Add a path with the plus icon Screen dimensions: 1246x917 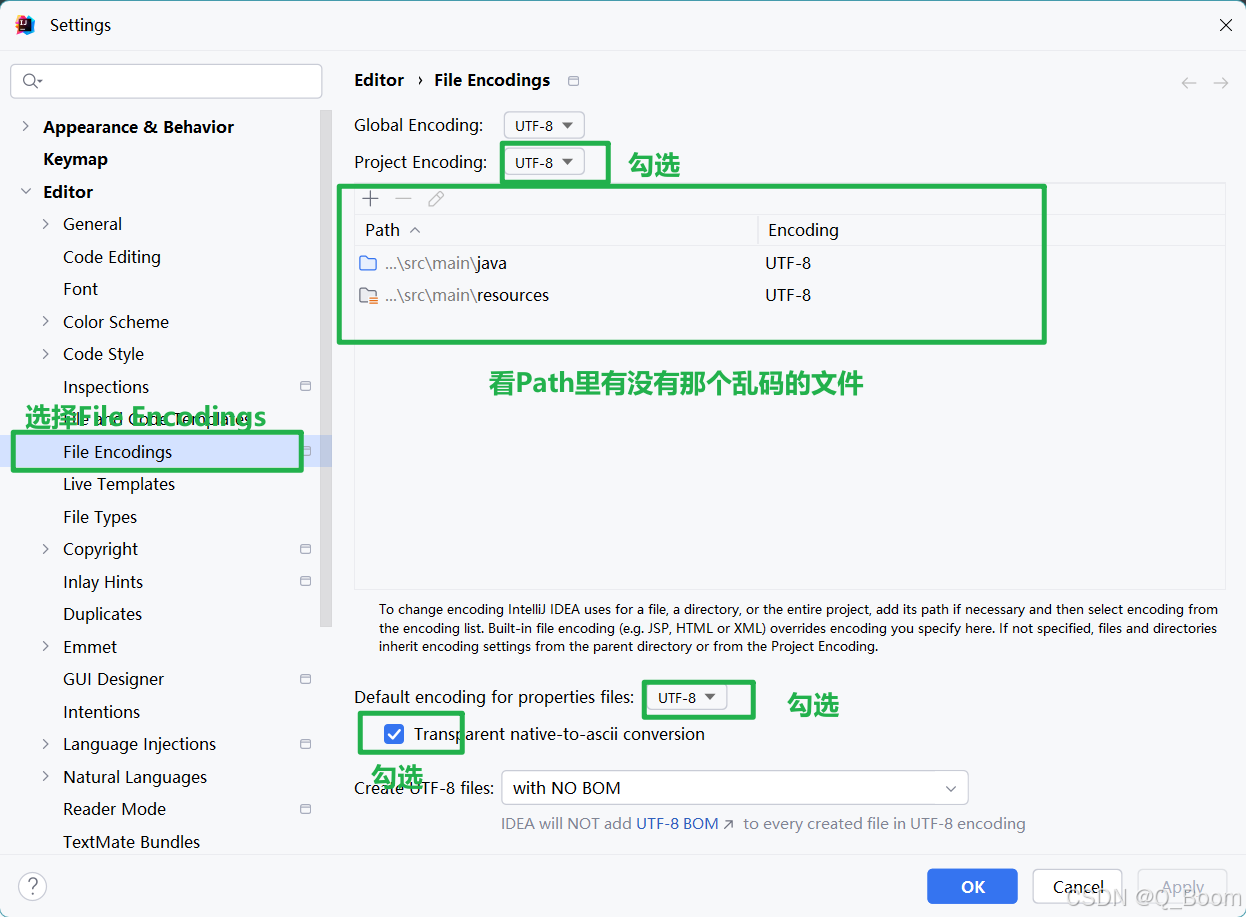(x=370, y=198)
